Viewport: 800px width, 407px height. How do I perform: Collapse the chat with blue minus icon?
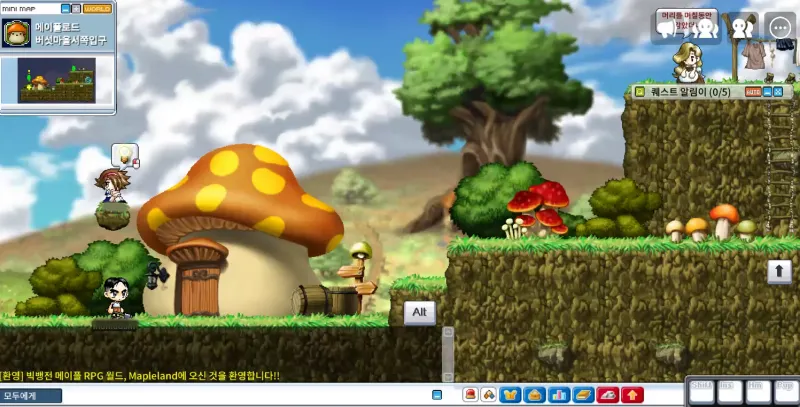click(437, 395)
